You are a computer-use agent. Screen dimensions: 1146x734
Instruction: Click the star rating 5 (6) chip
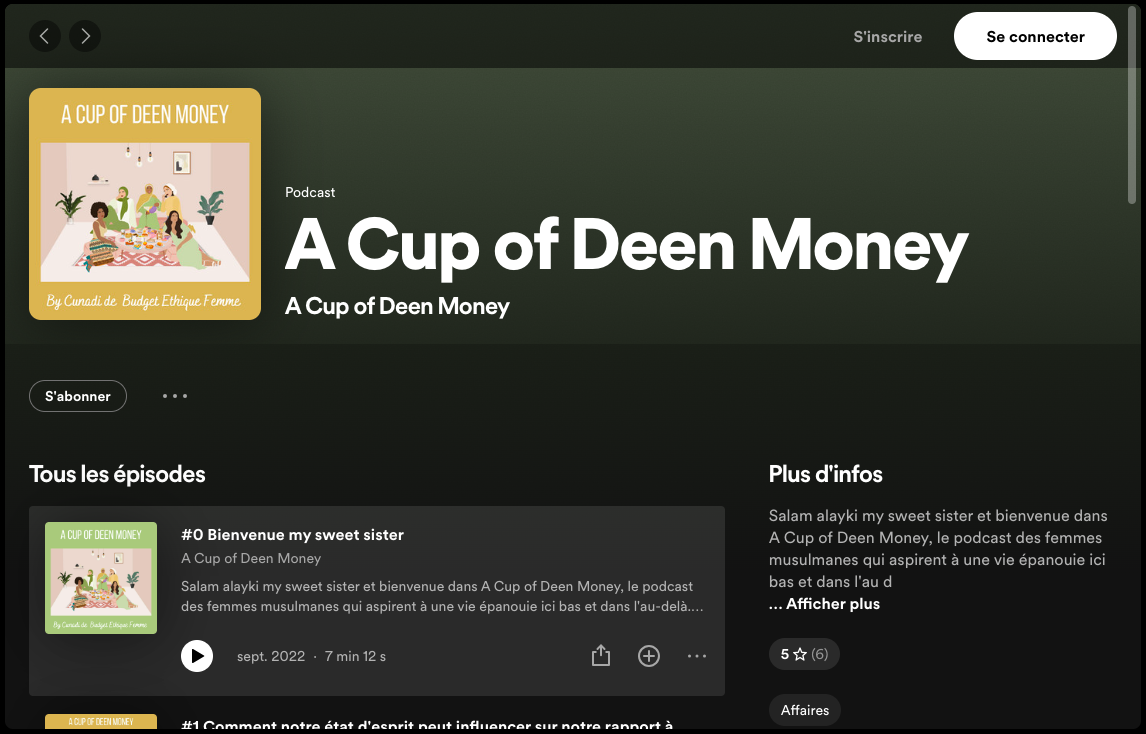(x=804, y=654)
